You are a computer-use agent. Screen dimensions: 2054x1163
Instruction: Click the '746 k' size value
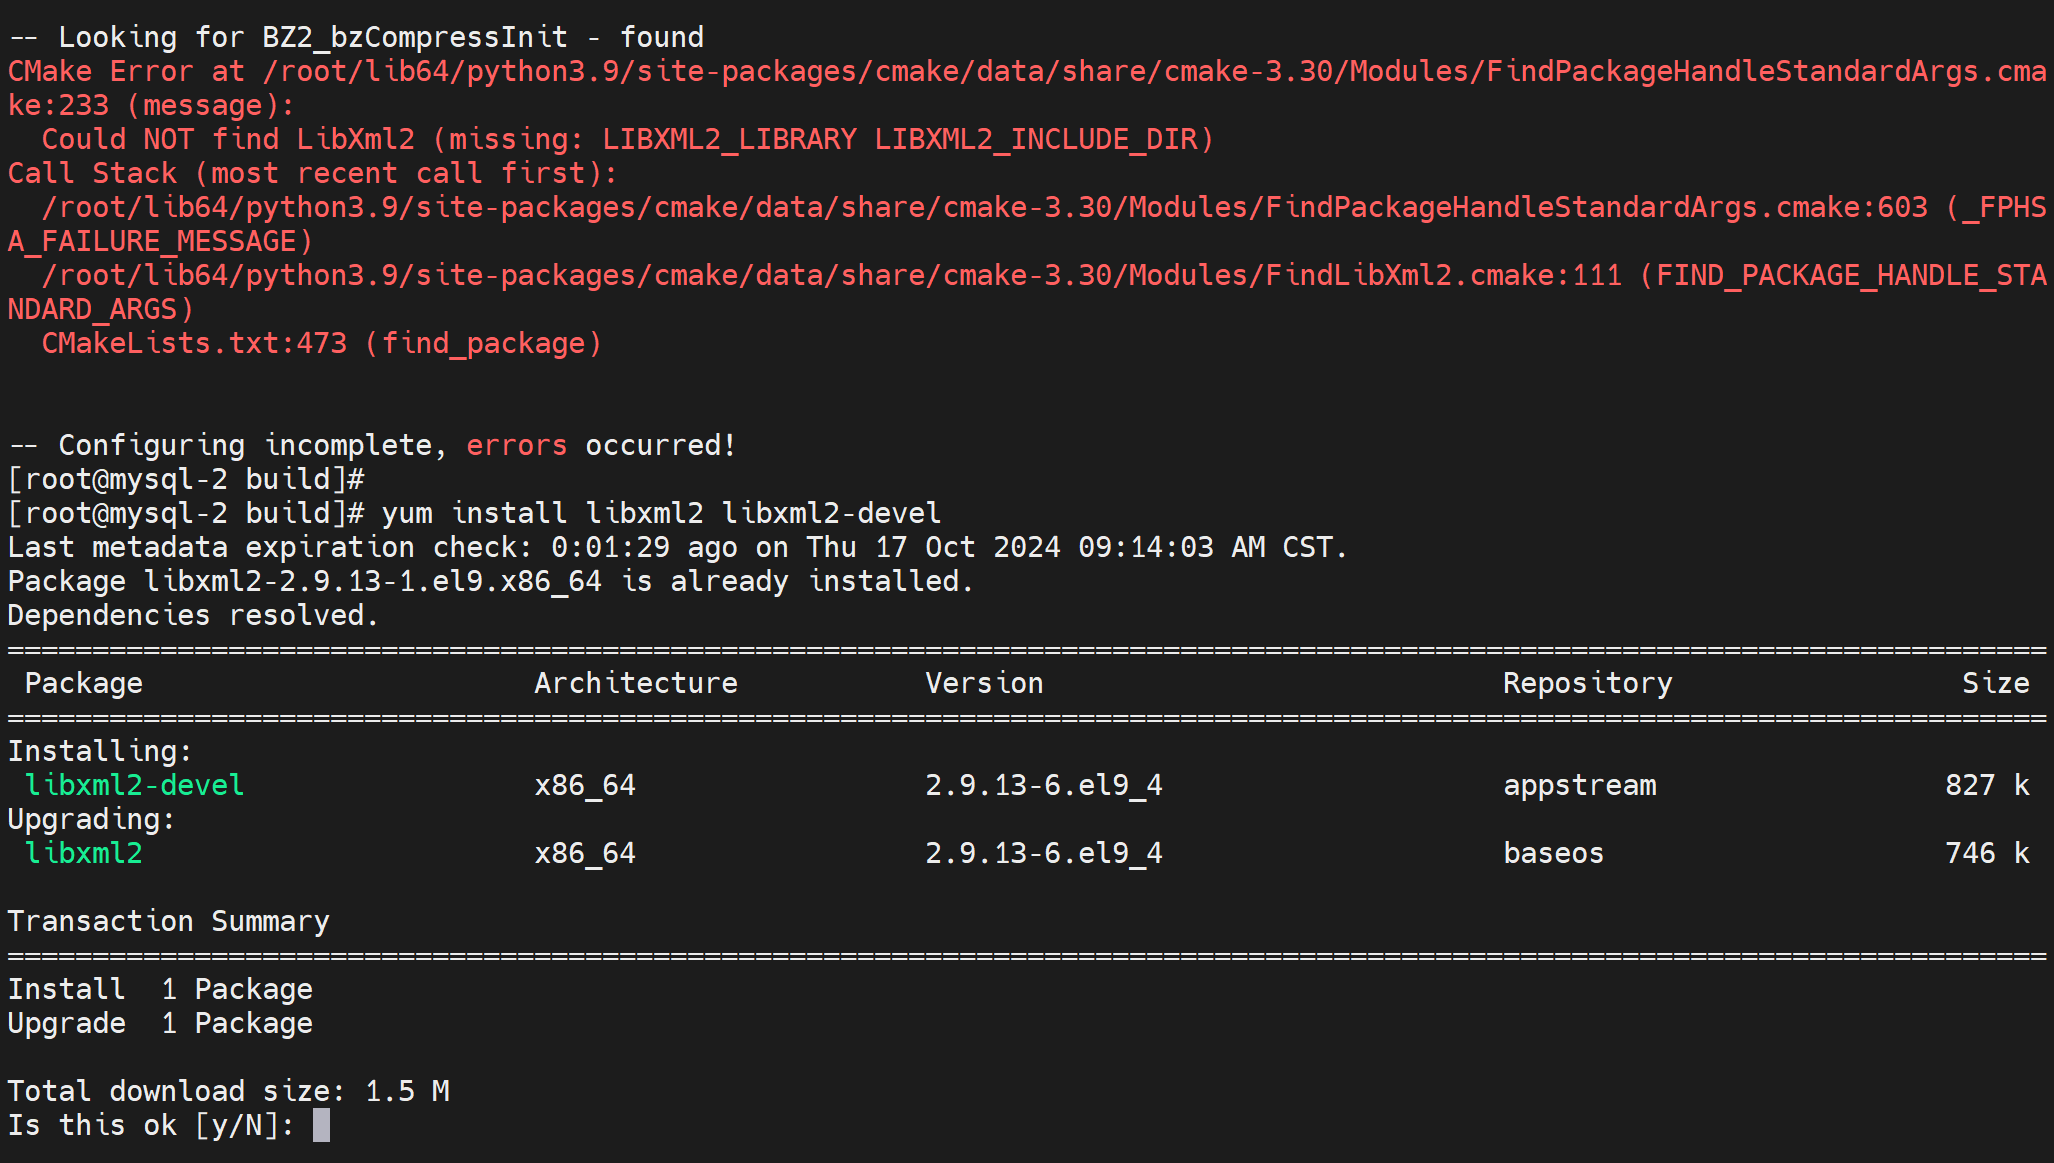click(x=1987, y=853)
